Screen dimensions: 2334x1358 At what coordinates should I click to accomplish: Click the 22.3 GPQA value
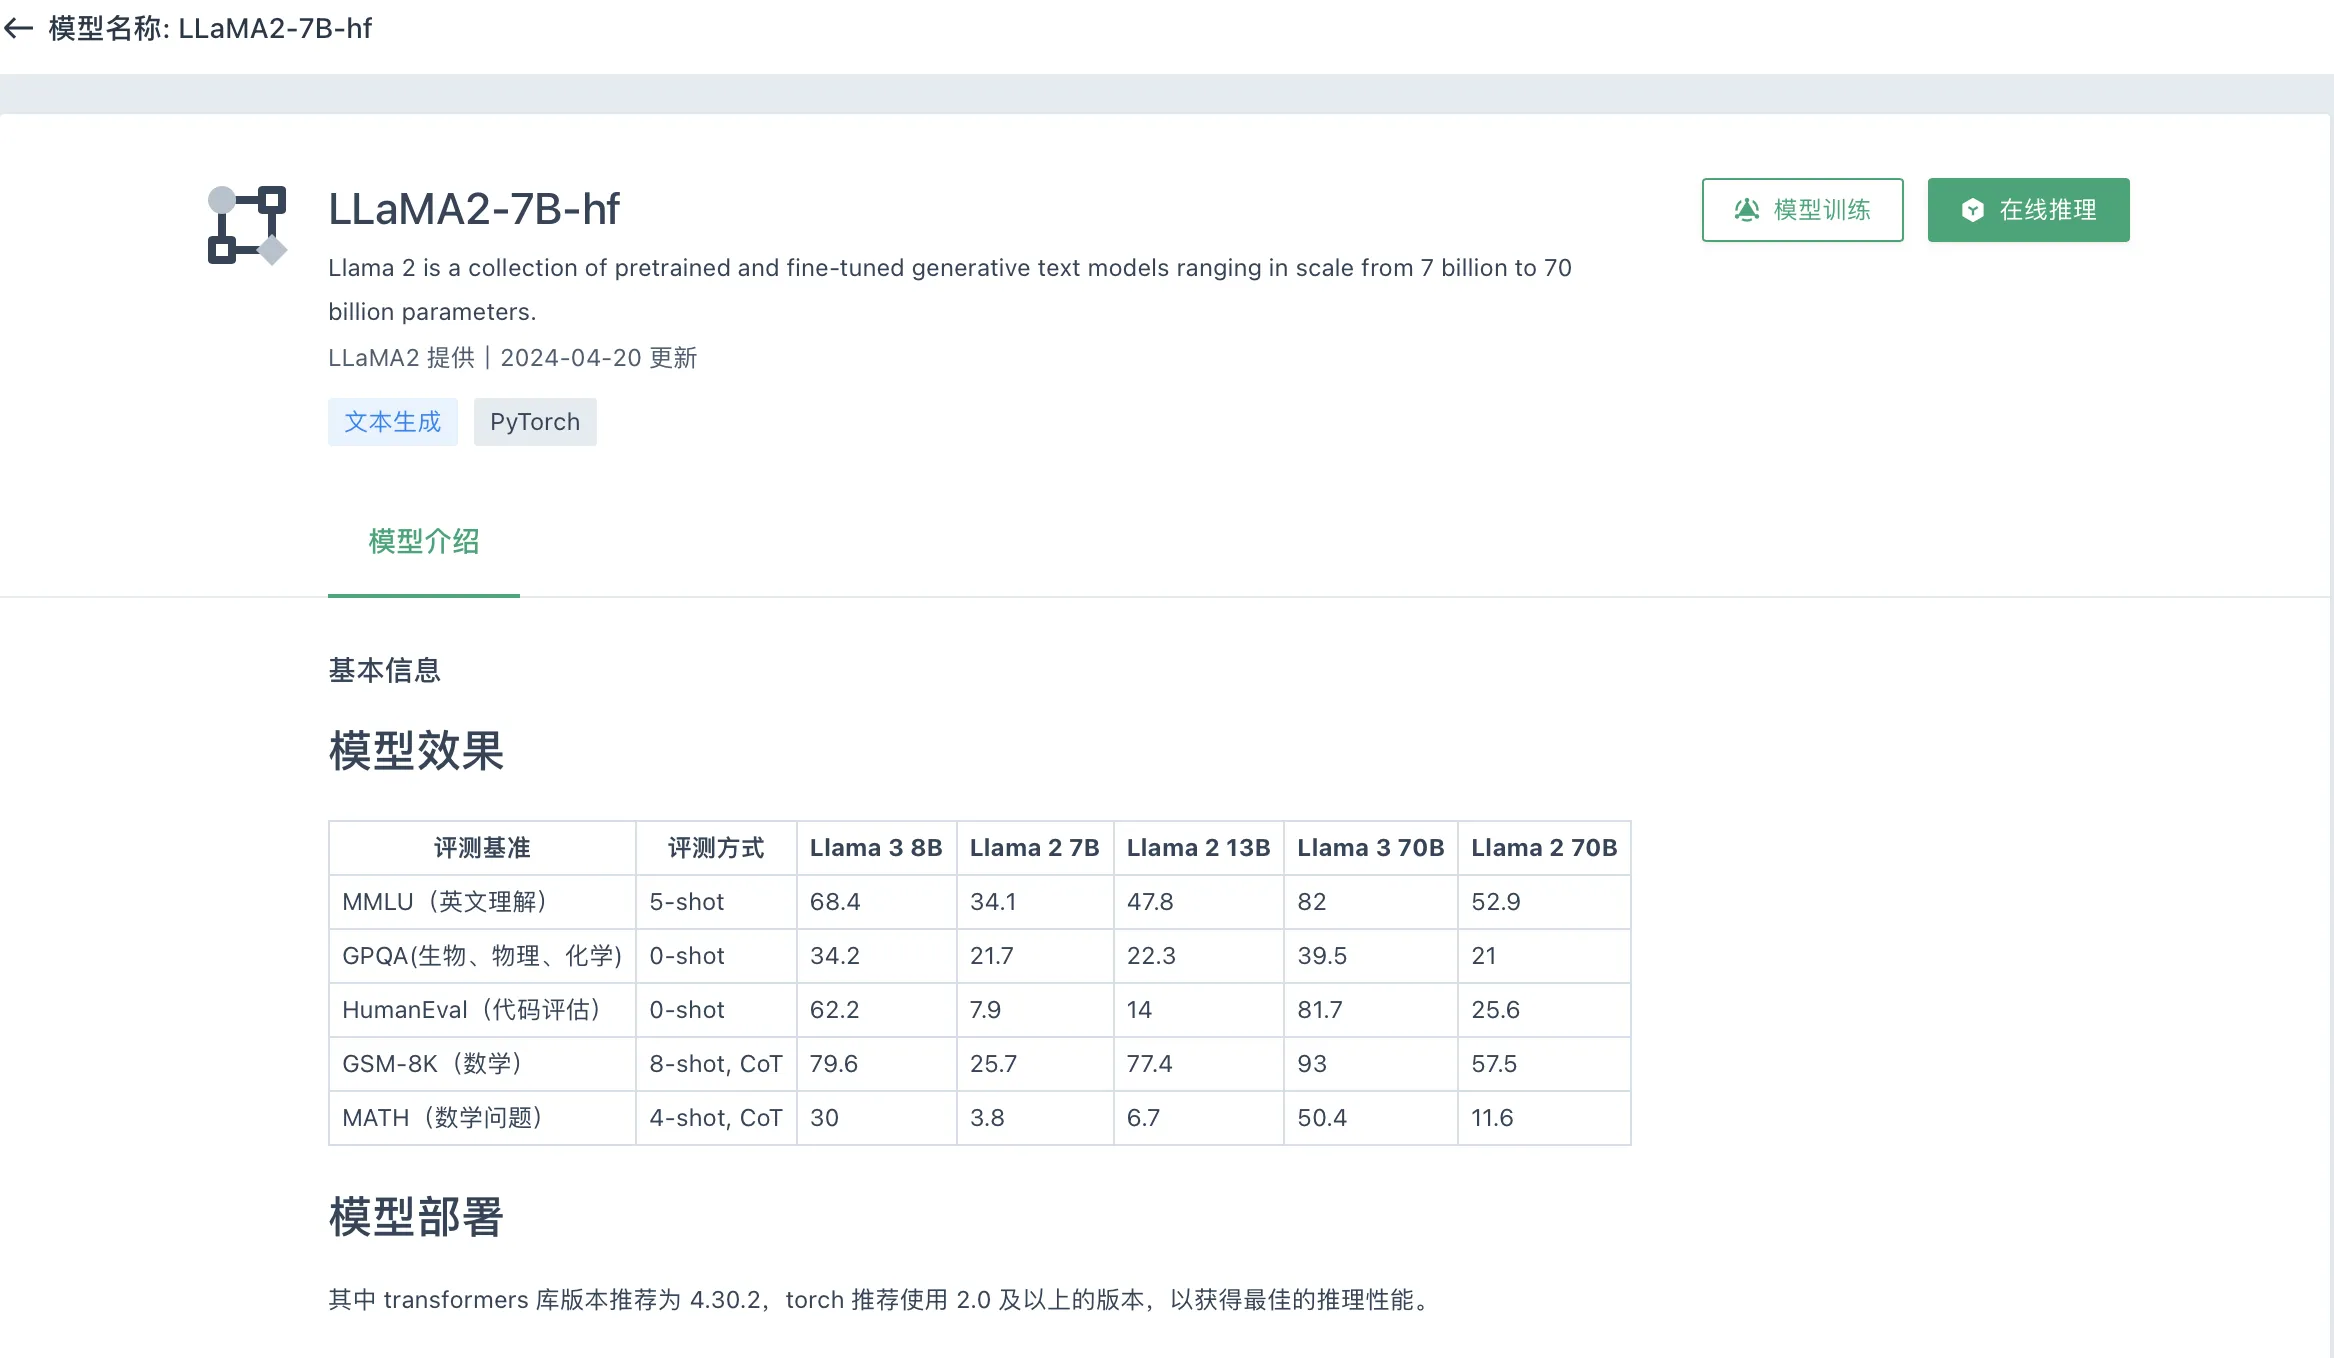[1151, 956]
